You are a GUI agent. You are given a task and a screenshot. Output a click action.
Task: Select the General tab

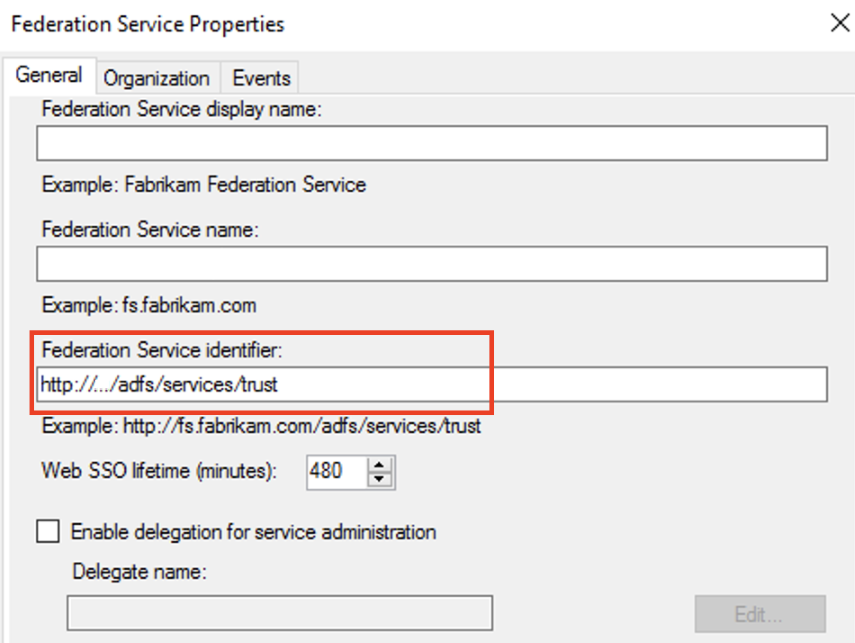[x=49, y=76]
